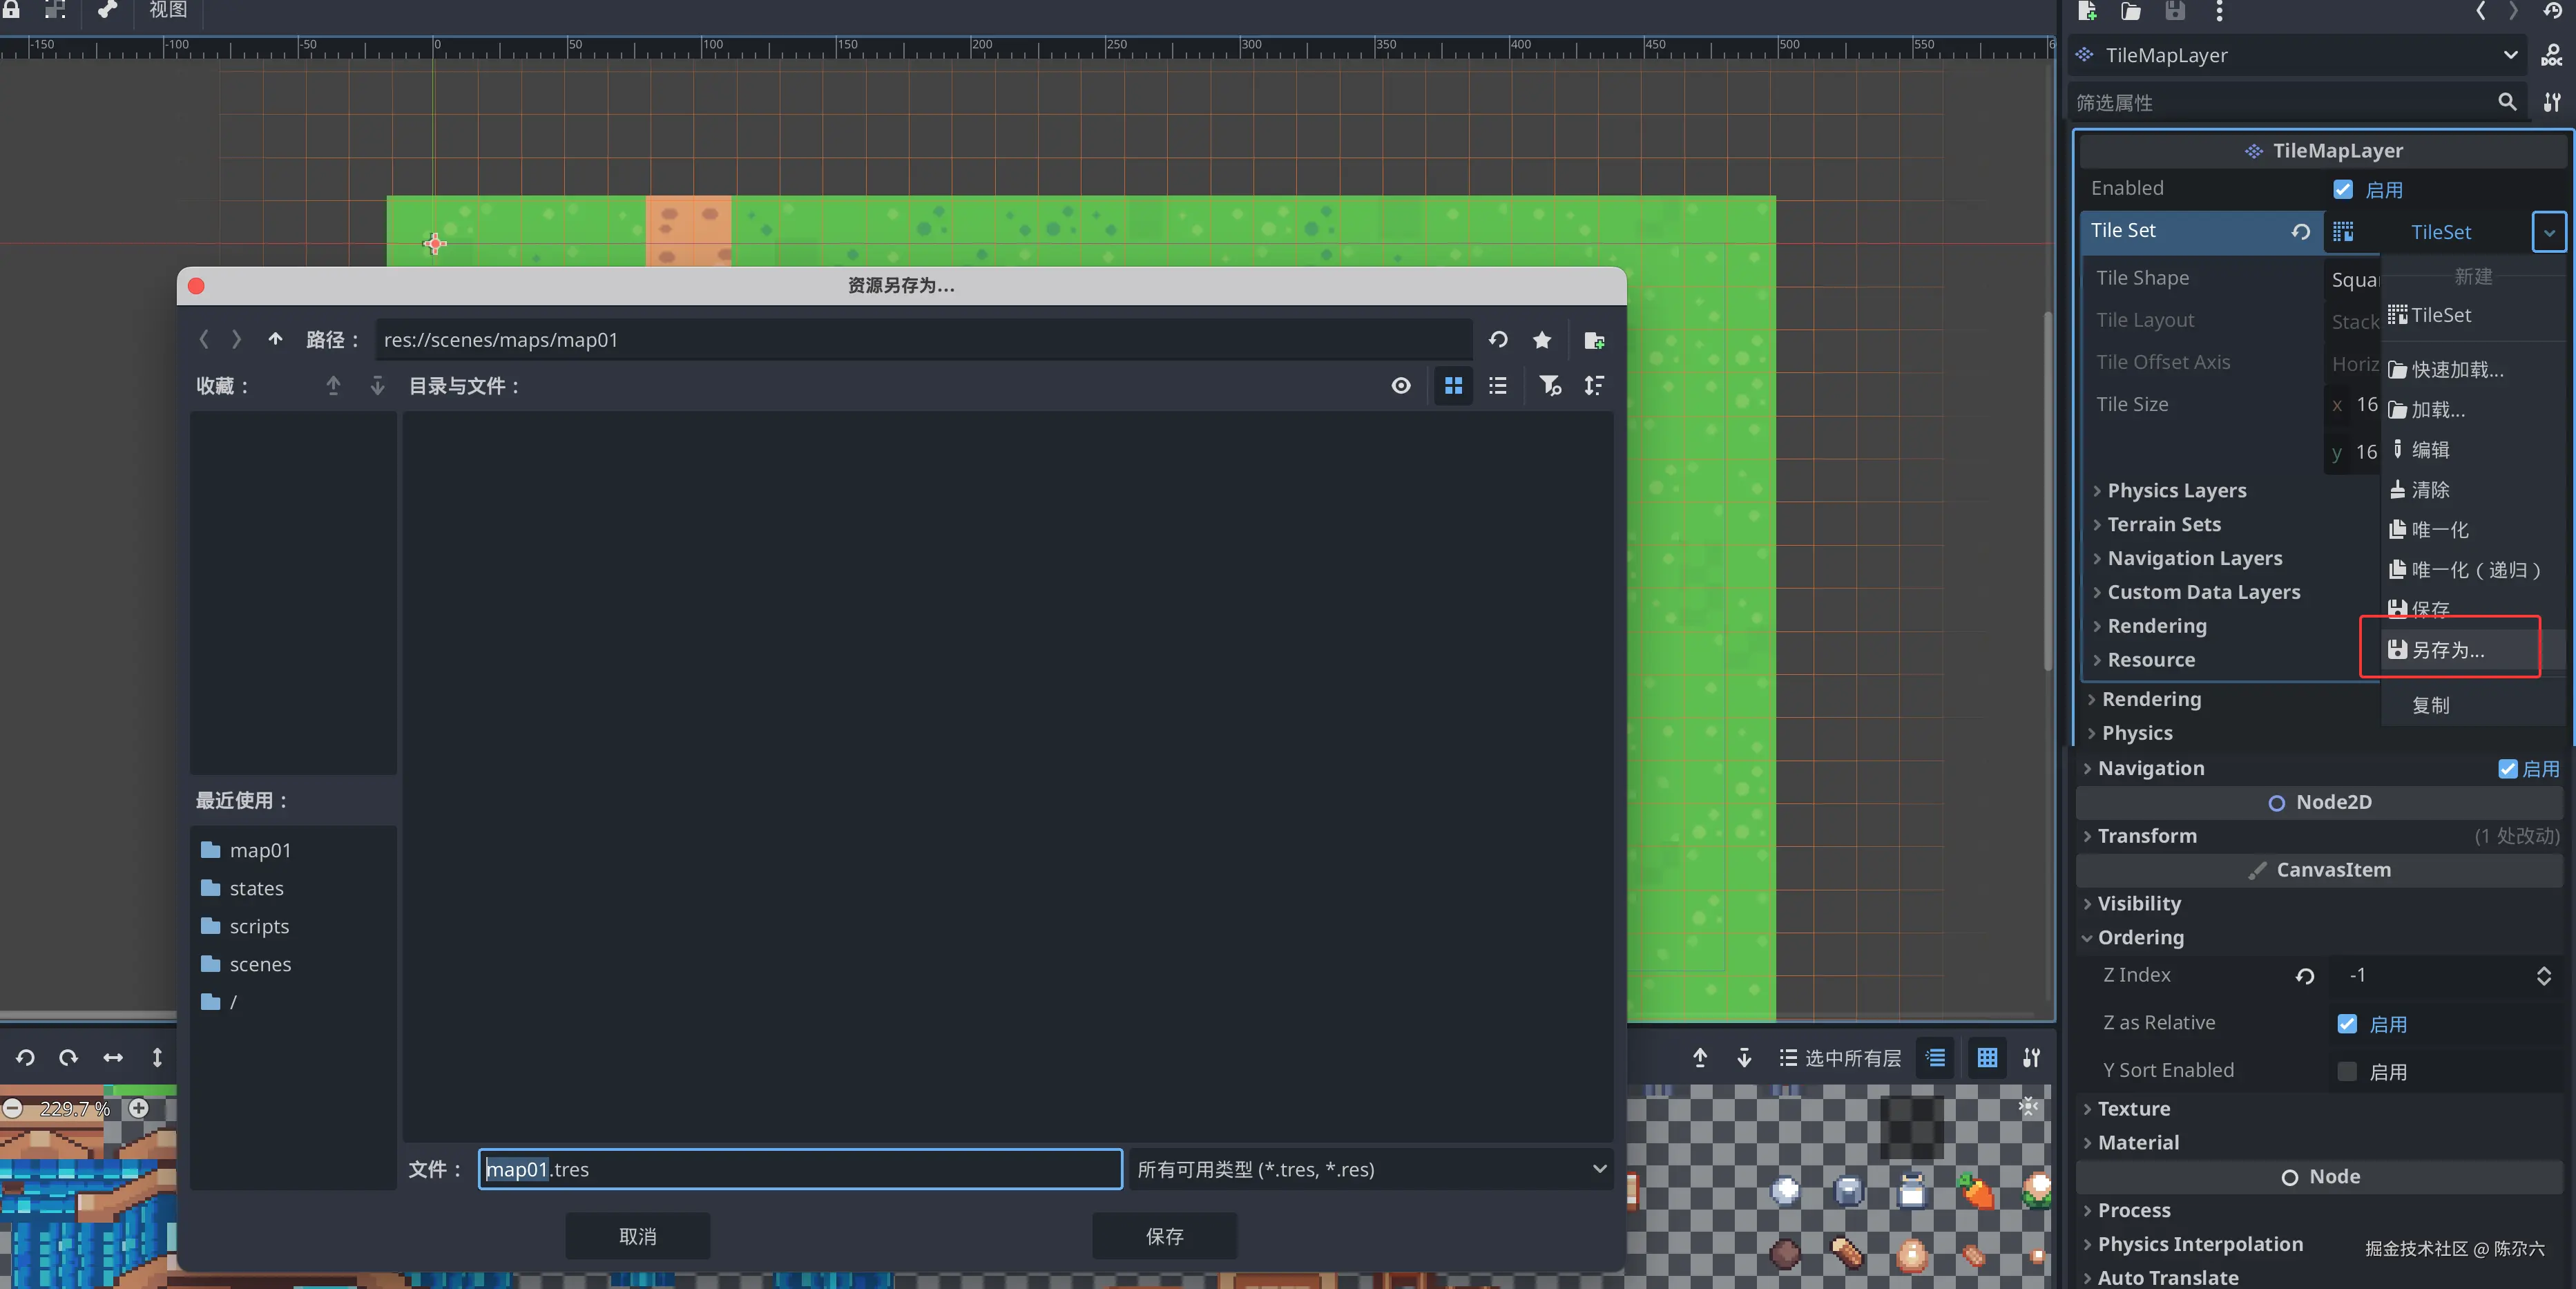Select 另存为... in resource menu
Viewport: 2576px width, 1289px height.
coord(2447,650)
